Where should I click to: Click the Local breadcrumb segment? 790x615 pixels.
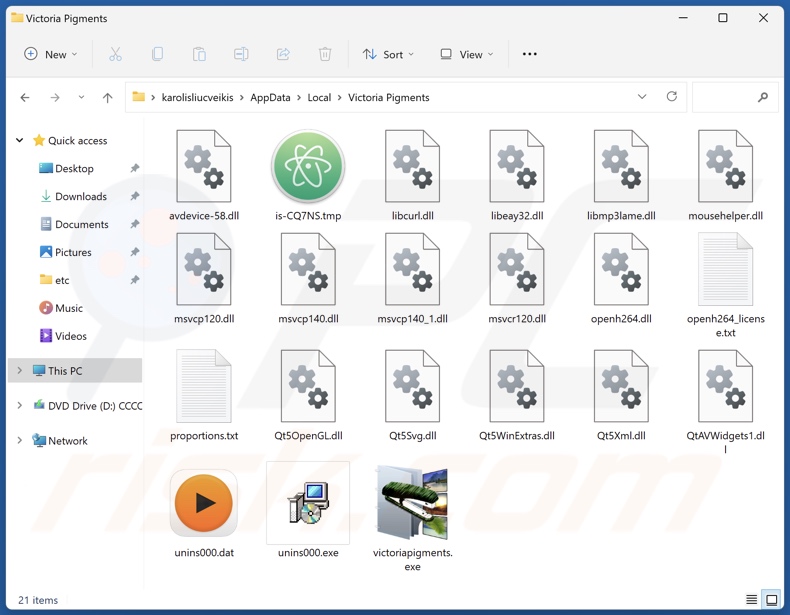pos(319,97)
